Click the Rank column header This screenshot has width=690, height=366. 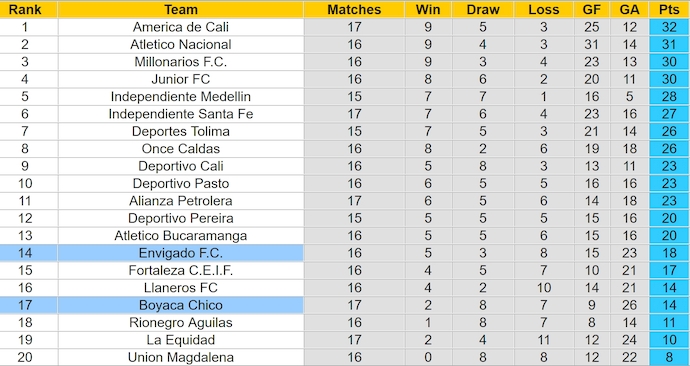click(x=25, y=9)
